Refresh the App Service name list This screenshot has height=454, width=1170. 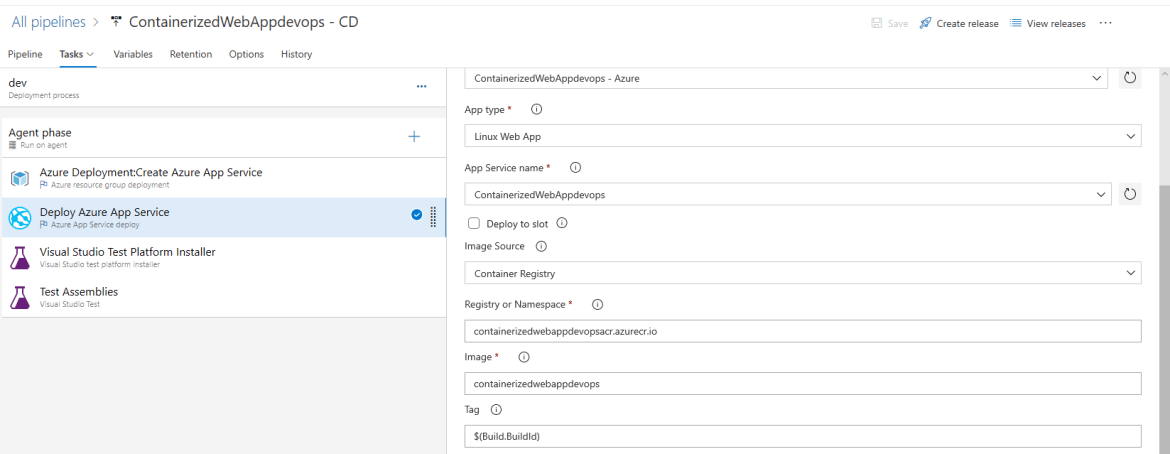(x=1130, y=194)
